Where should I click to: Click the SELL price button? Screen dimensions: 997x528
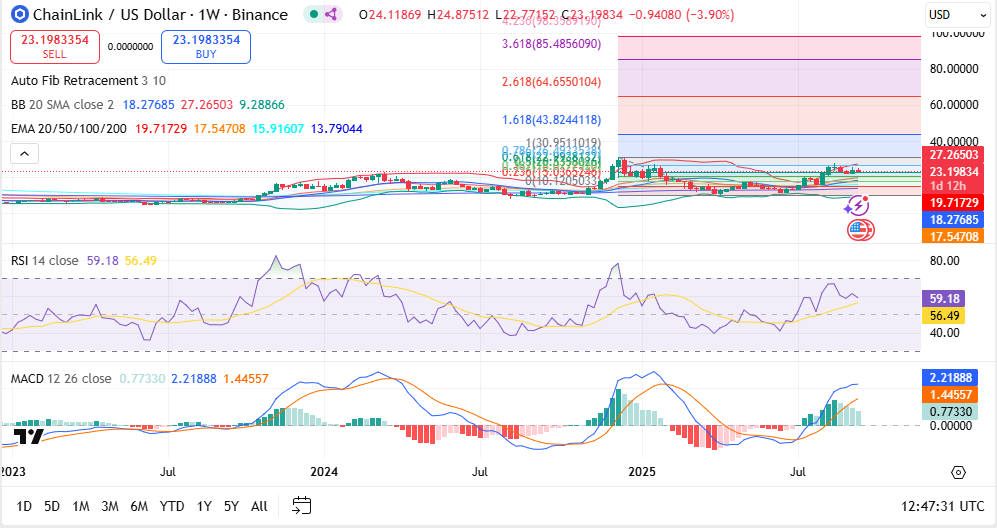pyautogui.click(x=54, y=46)
